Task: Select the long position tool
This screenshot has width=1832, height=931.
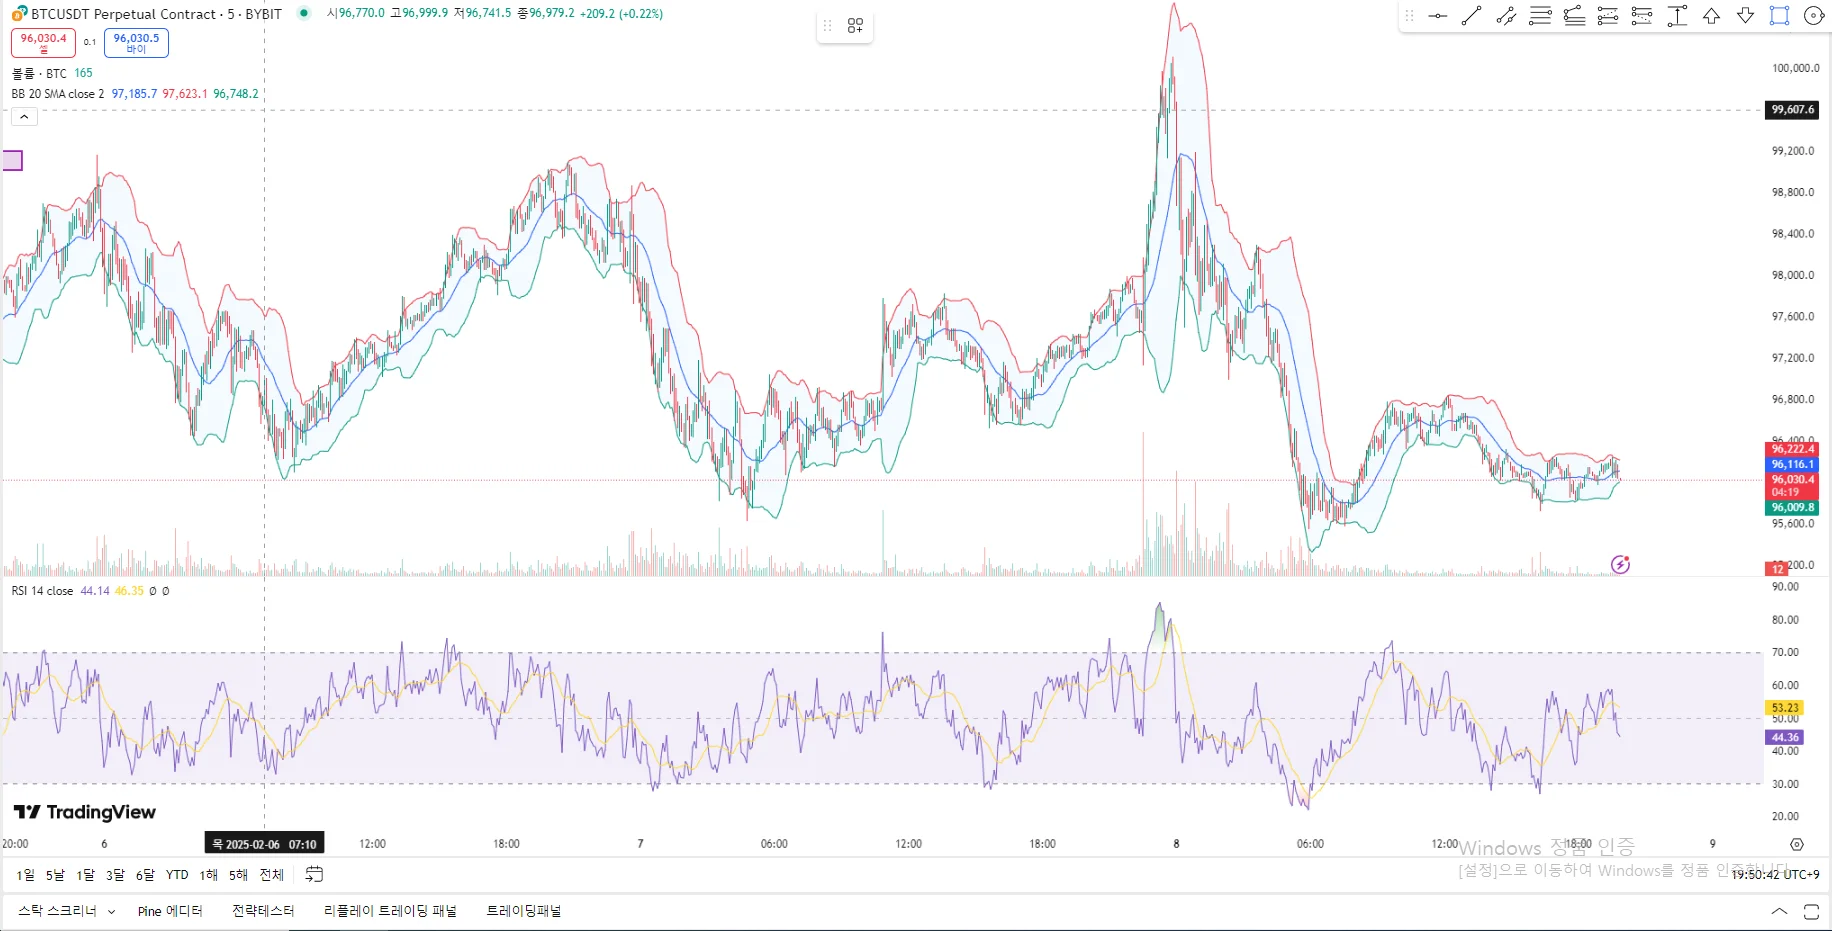Action: [x=1608, y=16]
